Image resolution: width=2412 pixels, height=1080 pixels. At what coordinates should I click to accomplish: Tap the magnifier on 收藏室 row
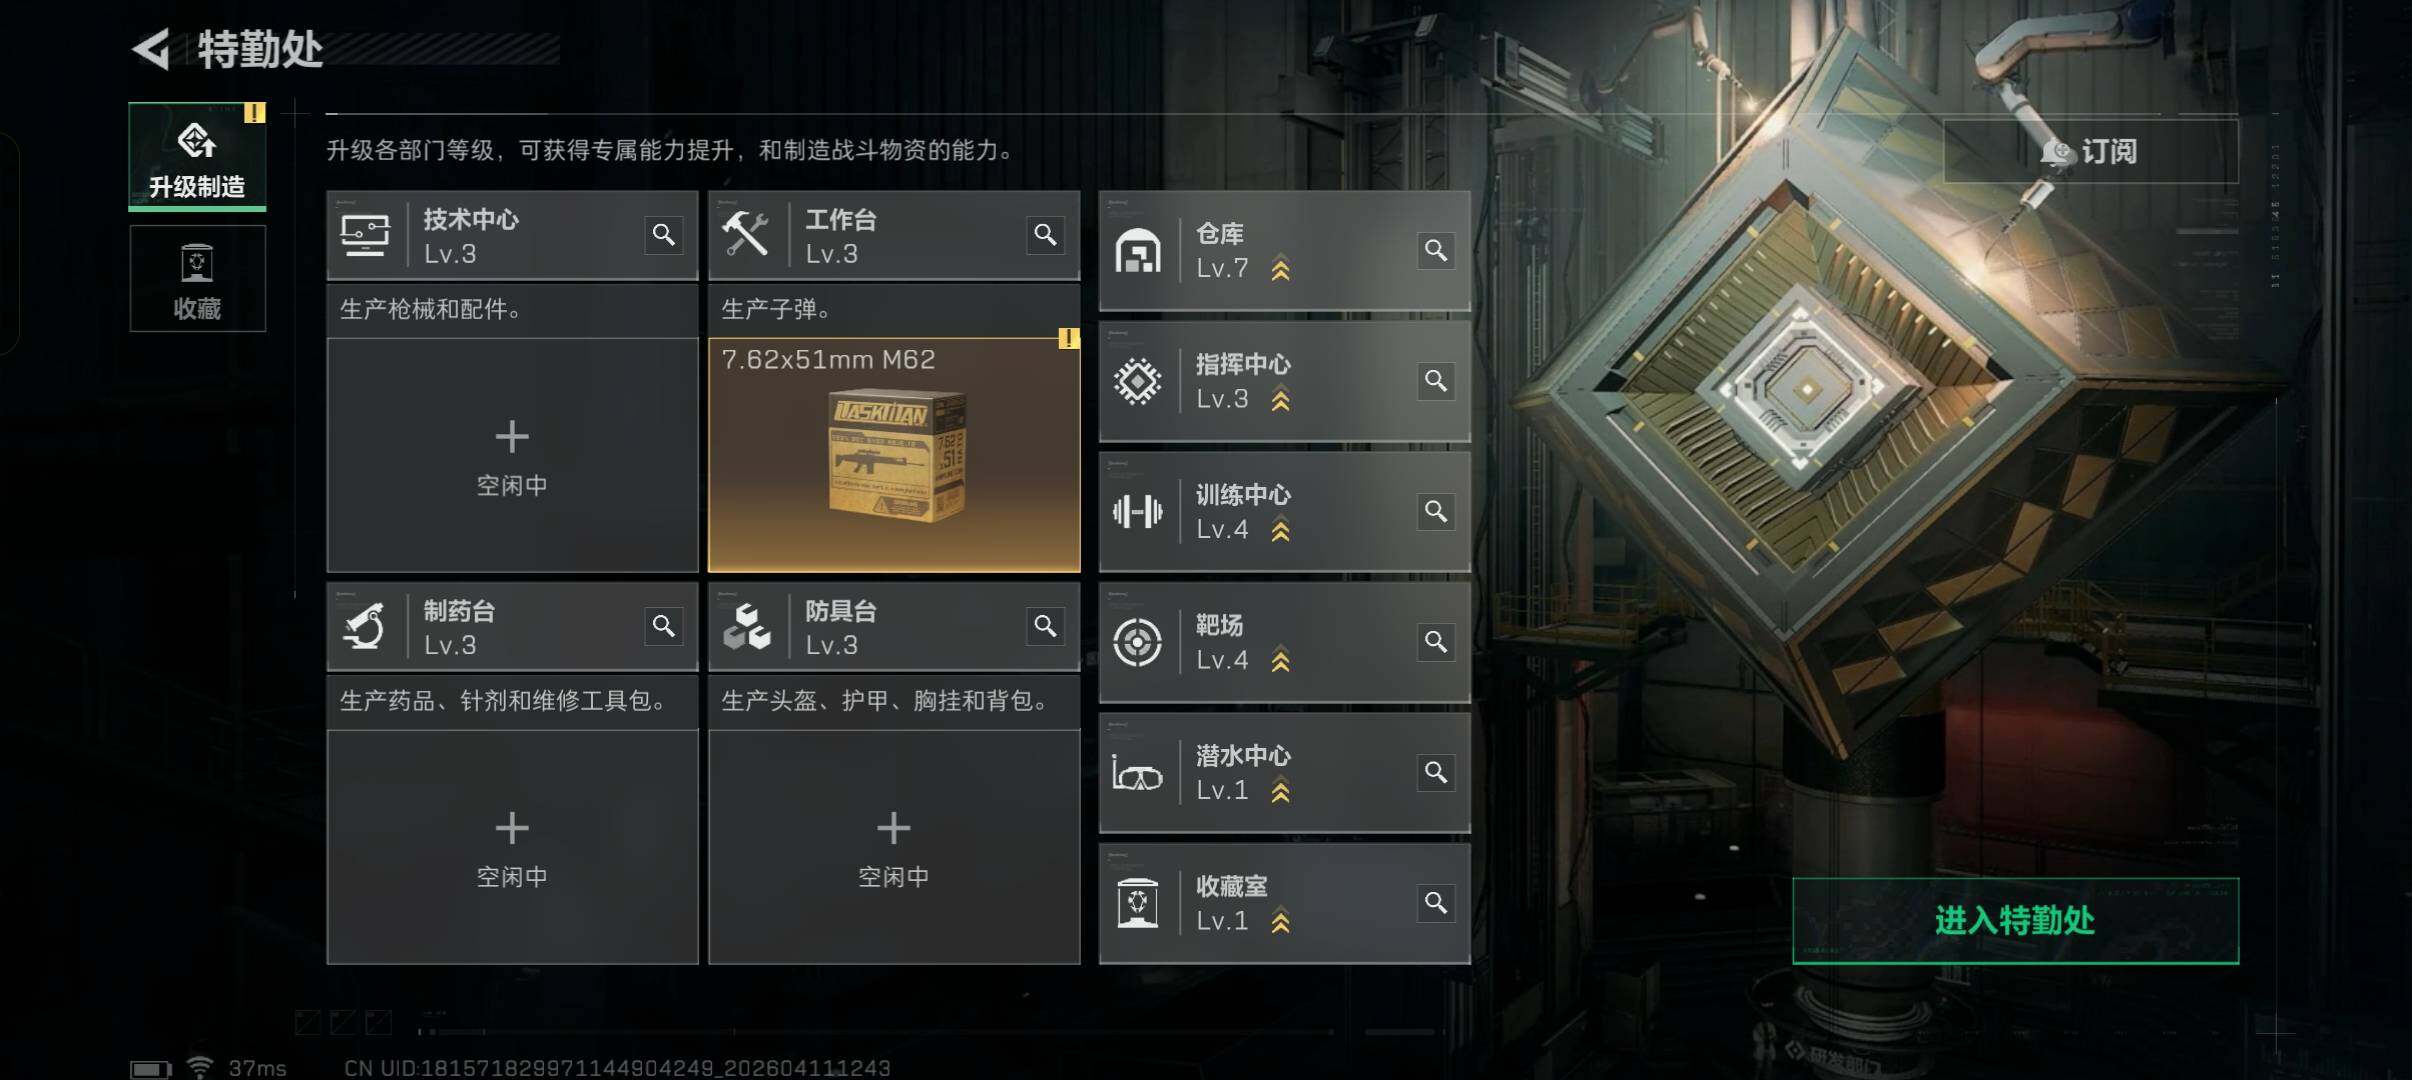[x=1436, y=904]
